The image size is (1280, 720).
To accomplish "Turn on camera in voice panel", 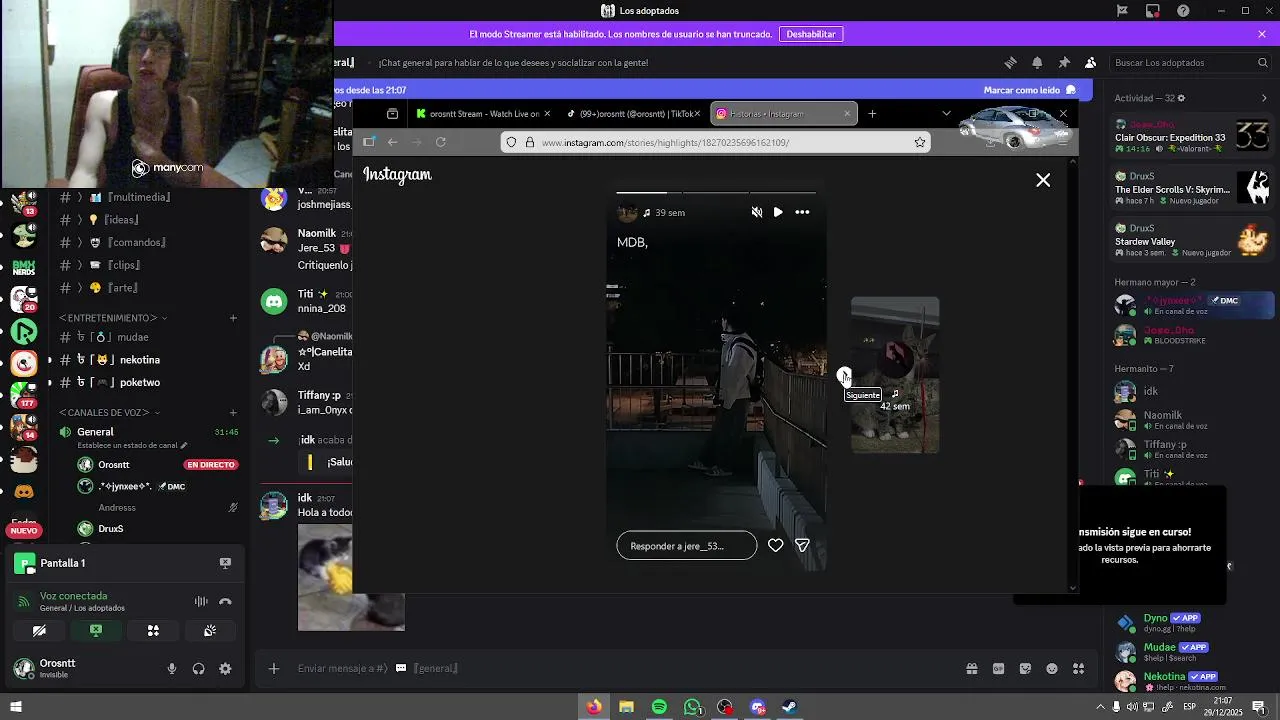I will coord(39,631).
